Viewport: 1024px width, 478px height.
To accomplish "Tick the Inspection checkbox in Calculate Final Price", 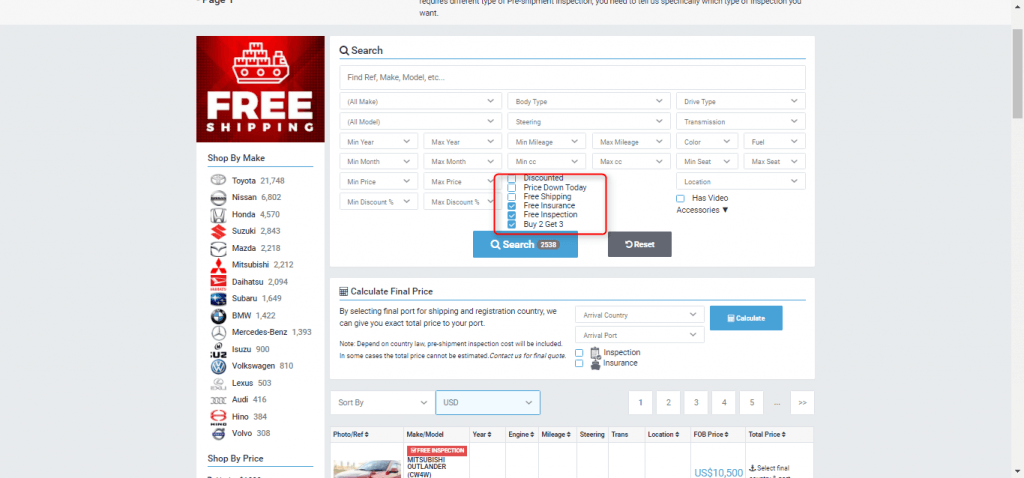I will pyautogui.click(x=579, y=353).
